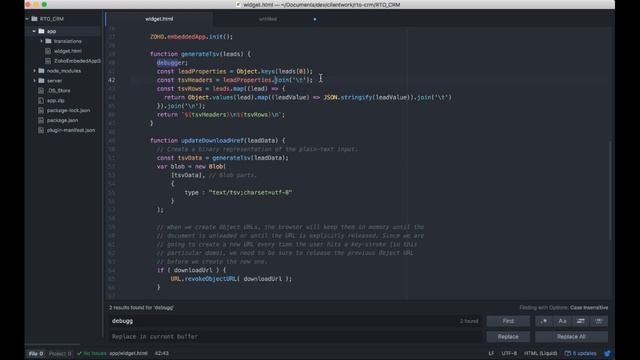Click the server folder icon
This screenshot has height=360, width=640.
41,80
